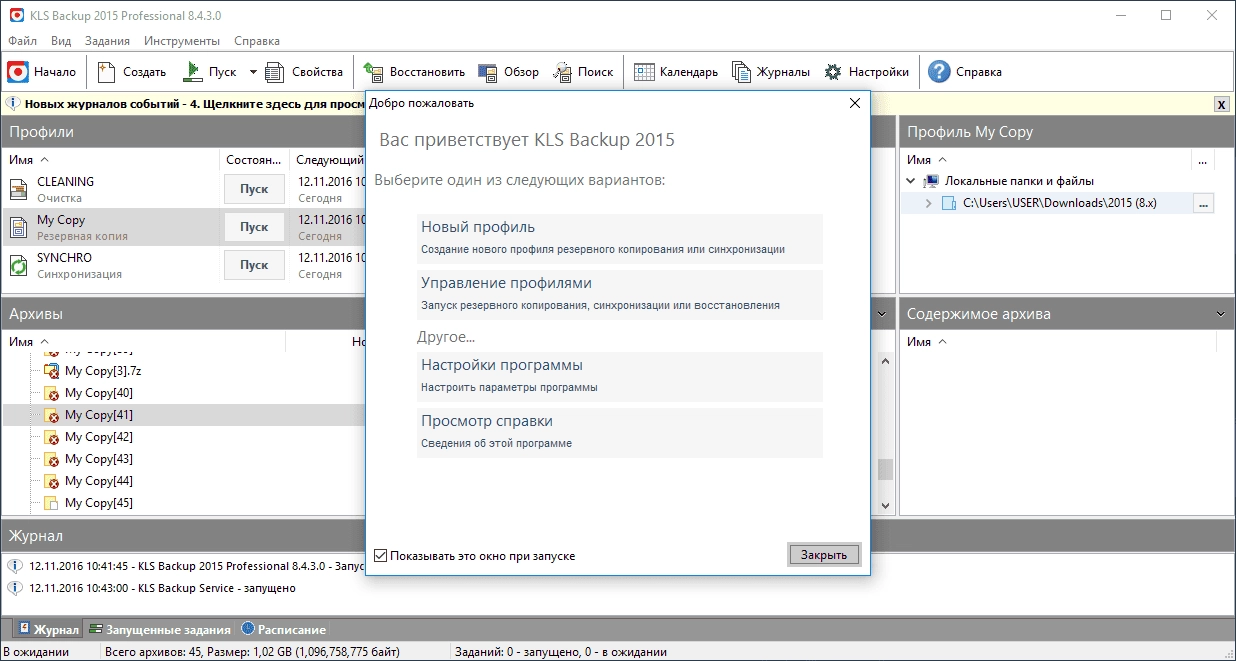Viewport: 1236px width, 661px height.
Task: Open the Справка menu in menu bar
Action: 257,41
